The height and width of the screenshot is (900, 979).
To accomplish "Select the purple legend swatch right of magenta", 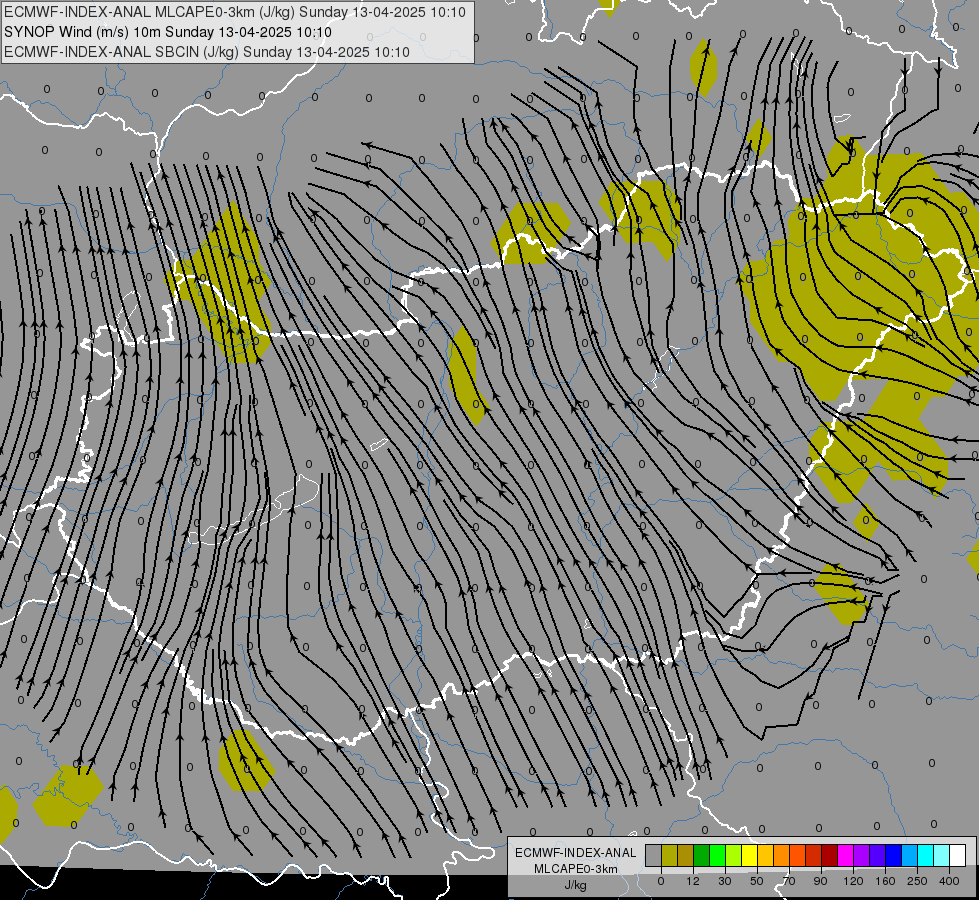I will coord(862,855).
